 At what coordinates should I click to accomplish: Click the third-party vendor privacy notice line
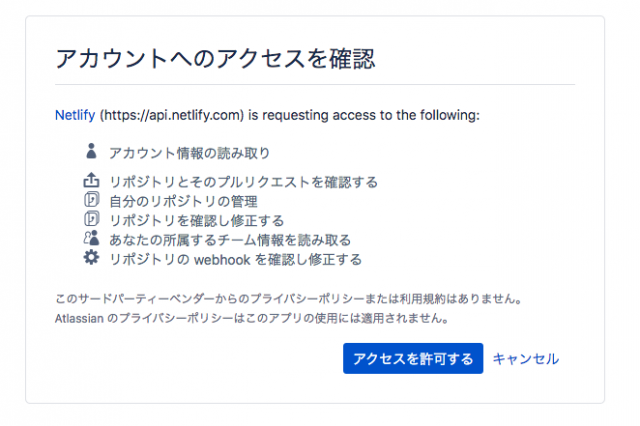click(x=289, y=299)
